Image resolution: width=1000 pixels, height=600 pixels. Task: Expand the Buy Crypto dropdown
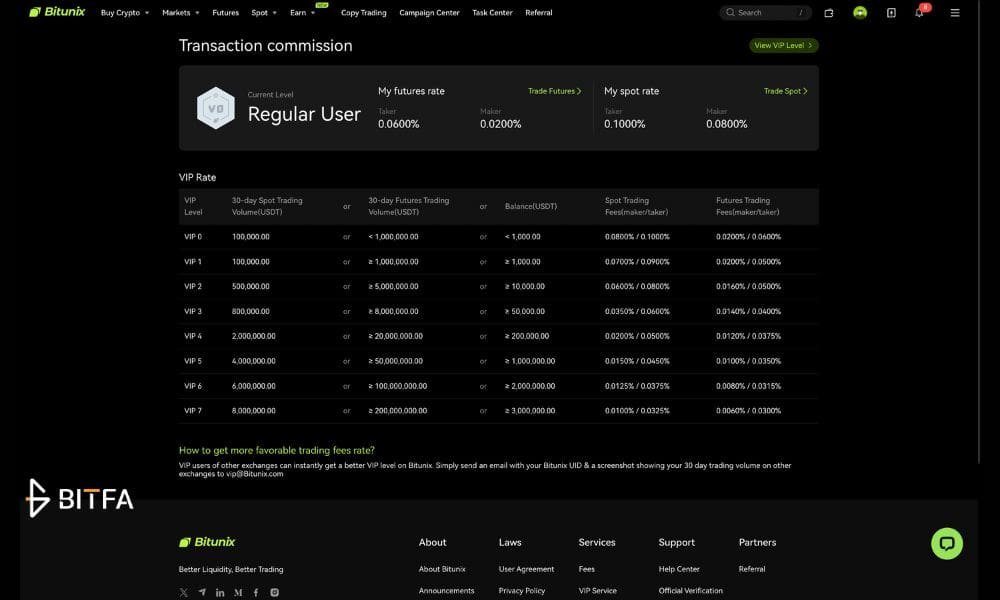tap(124, 13)
